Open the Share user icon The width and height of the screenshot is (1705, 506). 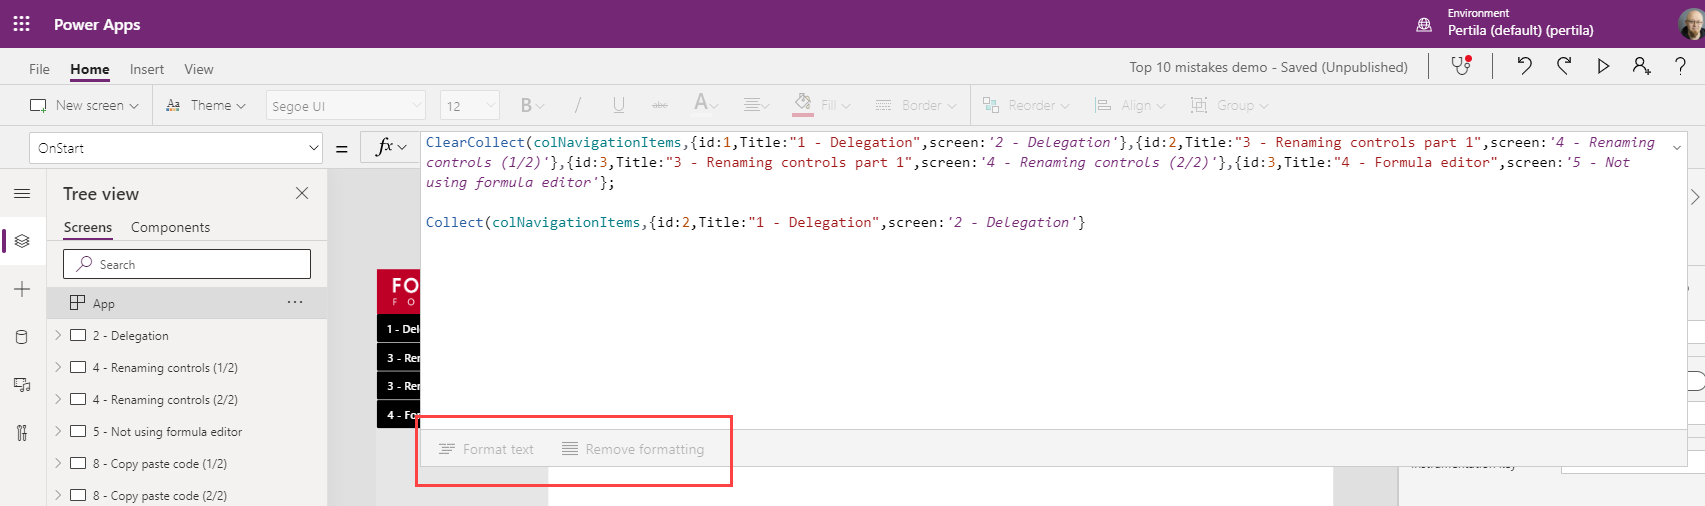tap(1641, 66)
